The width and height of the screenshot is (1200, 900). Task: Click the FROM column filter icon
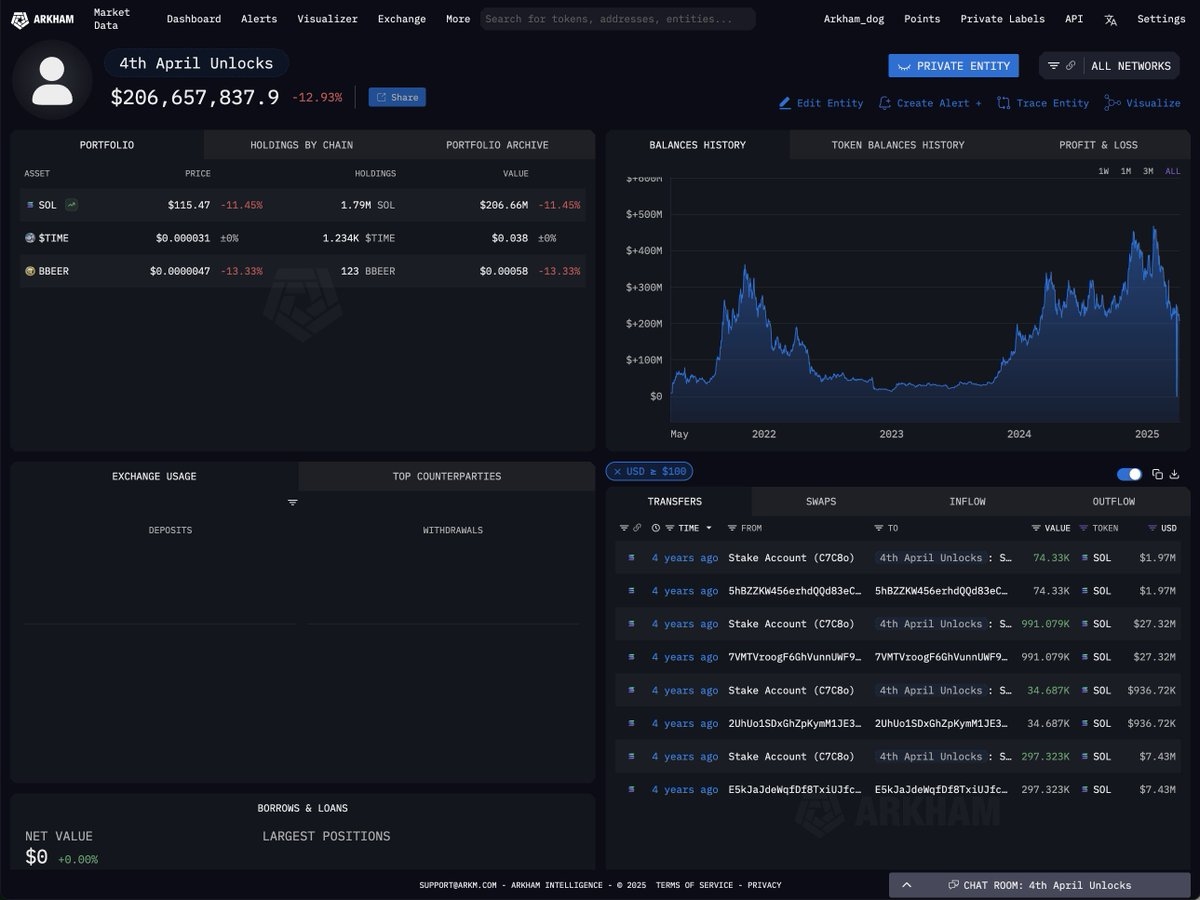732,528
